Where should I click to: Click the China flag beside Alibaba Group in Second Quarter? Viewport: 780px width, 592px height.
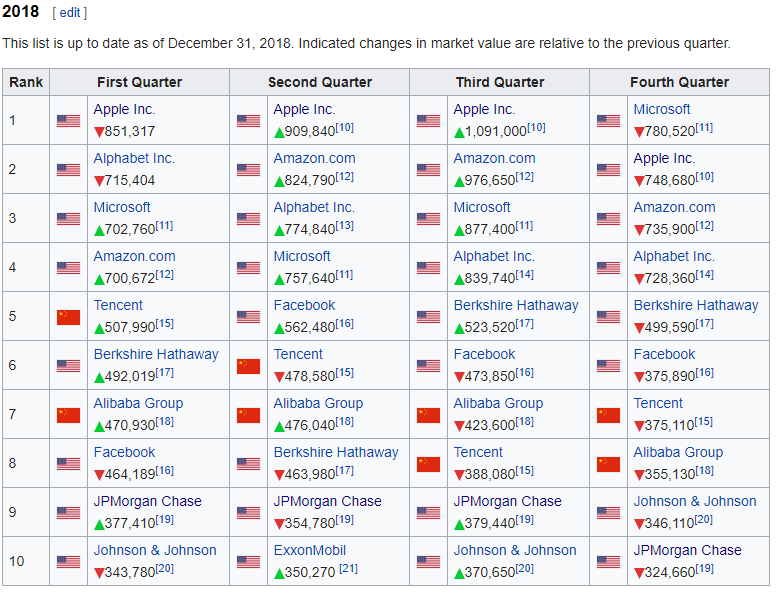(248, 415)
